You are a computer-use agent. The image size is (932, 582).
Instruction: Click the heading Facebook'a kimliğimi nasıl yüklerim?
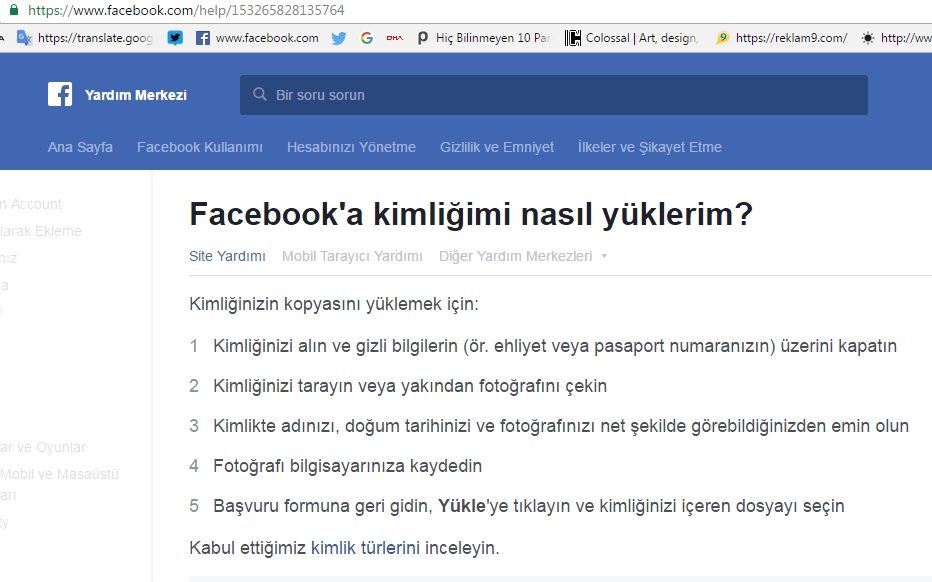click(x=471, y=215)
